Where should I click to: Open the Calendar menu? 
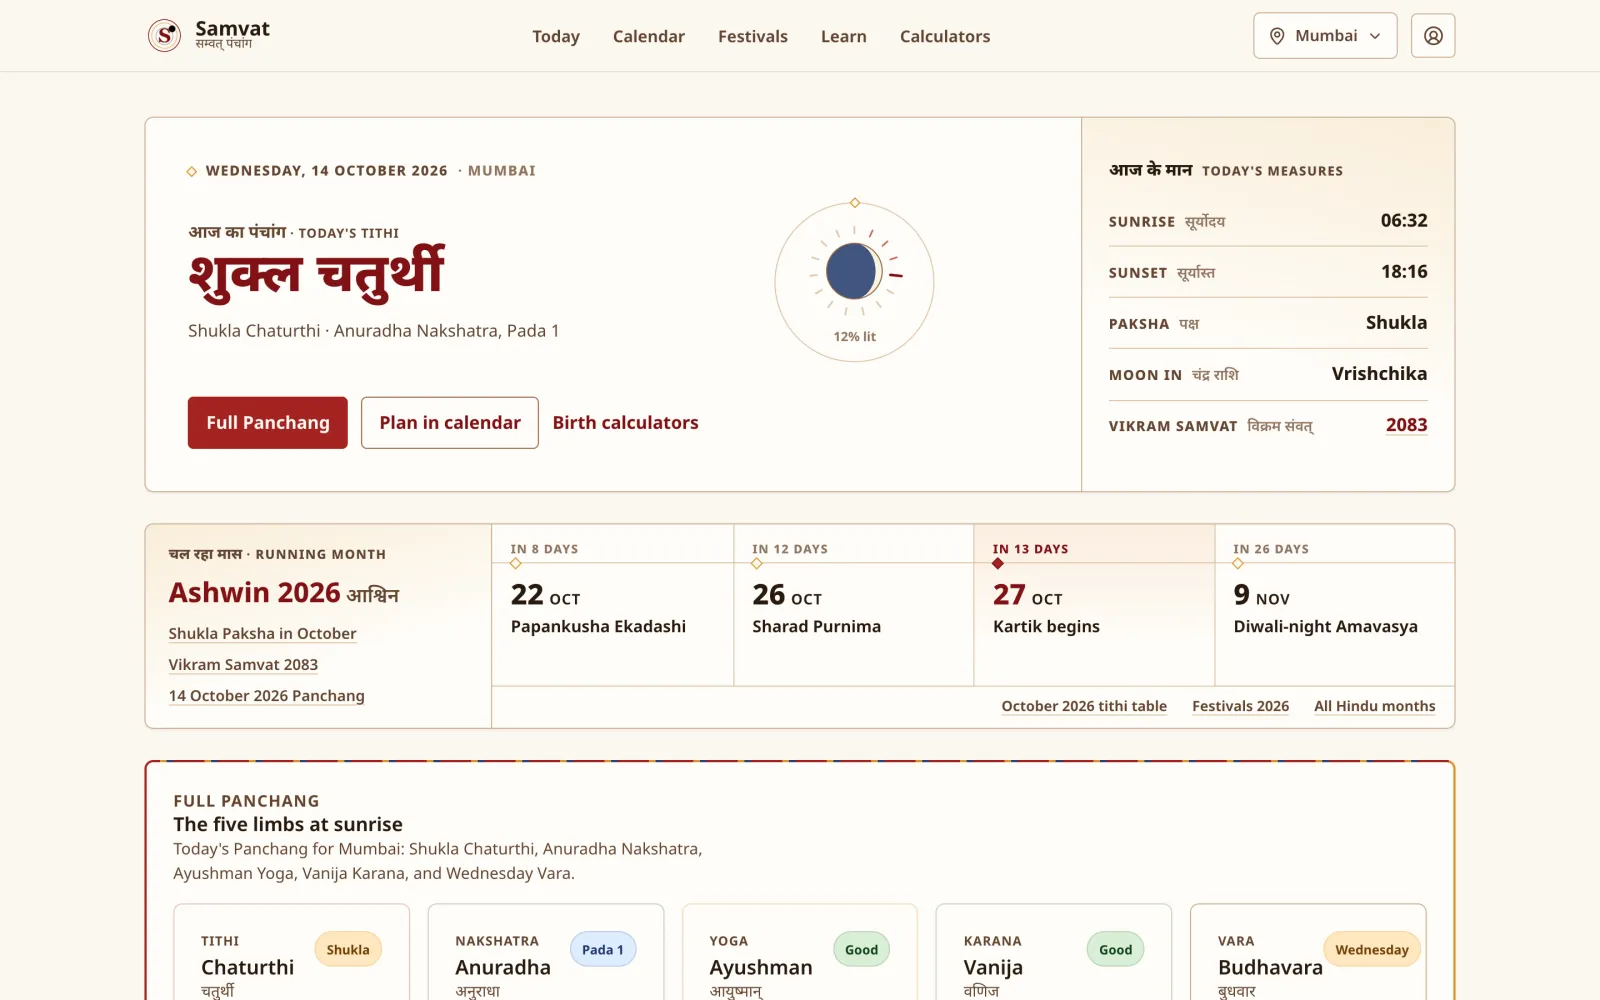click(x=649, y=36)
